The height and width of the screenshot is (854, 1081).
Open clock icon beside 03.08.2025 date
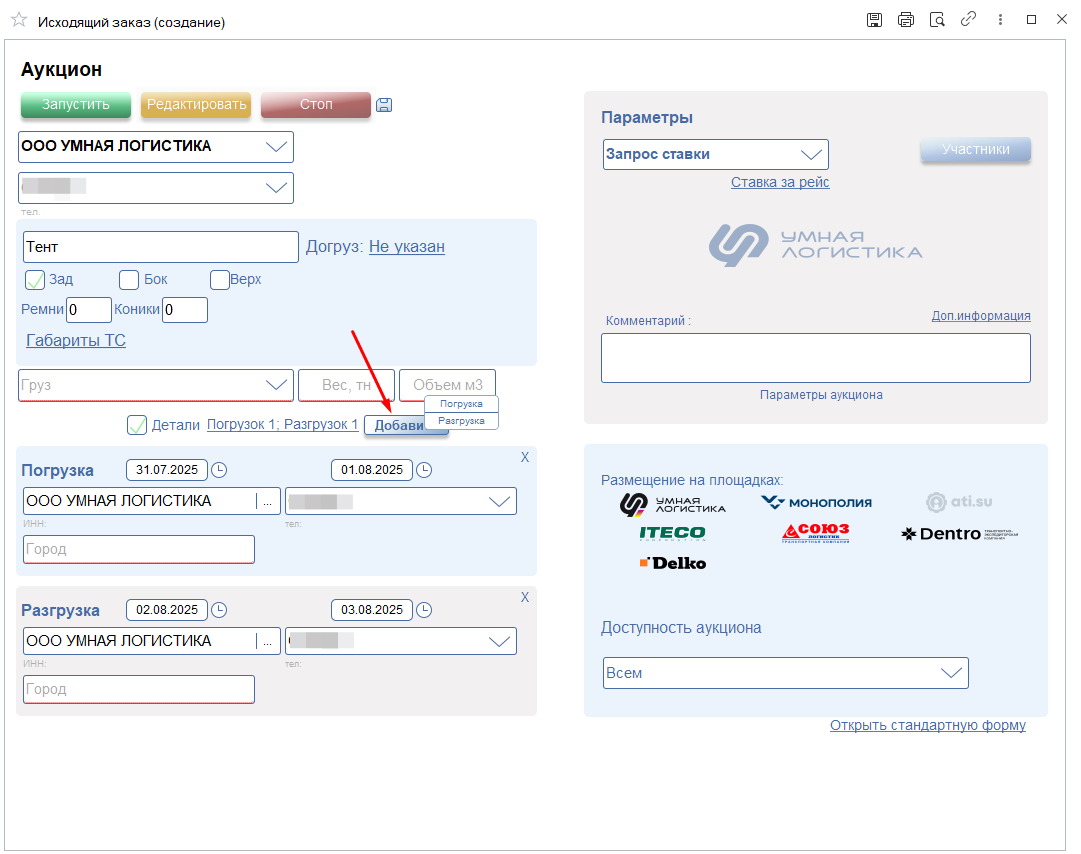[x=424, y=610]
